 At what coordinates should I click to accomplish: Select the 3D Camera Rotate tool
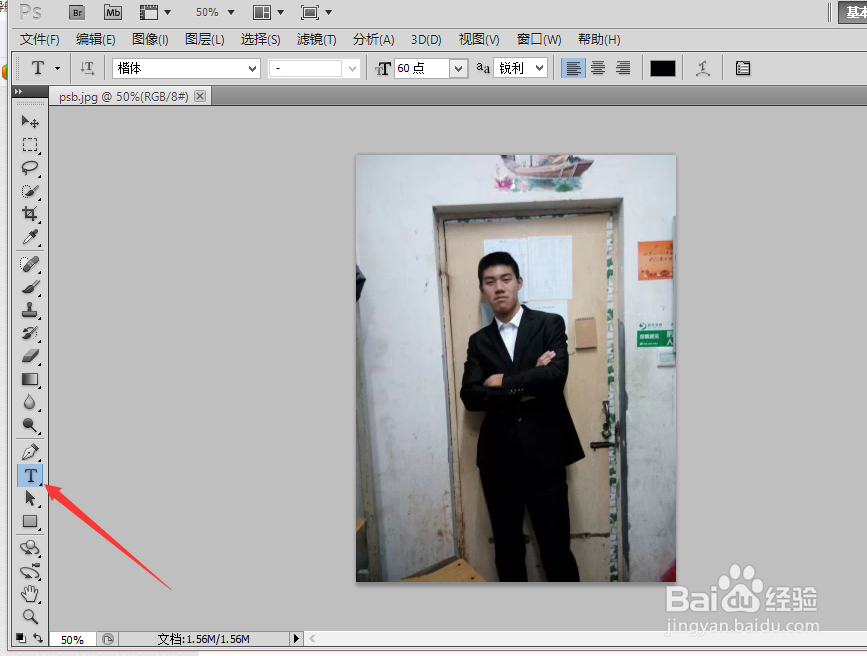(30, 571)
